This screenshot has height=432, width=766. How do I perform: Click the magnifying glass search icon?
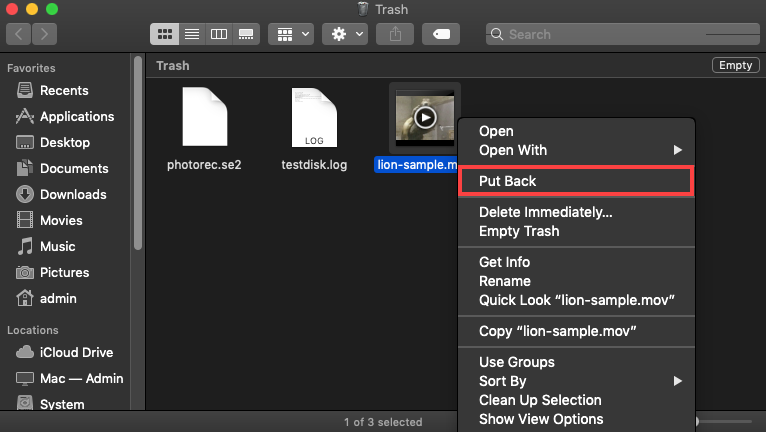[497, 34]
